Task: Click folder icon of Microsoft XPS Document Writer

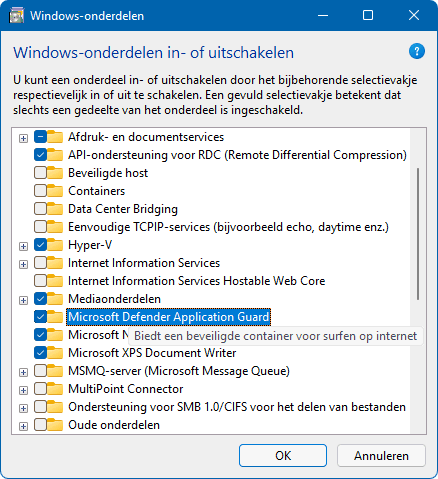Action: pos(55,353)
